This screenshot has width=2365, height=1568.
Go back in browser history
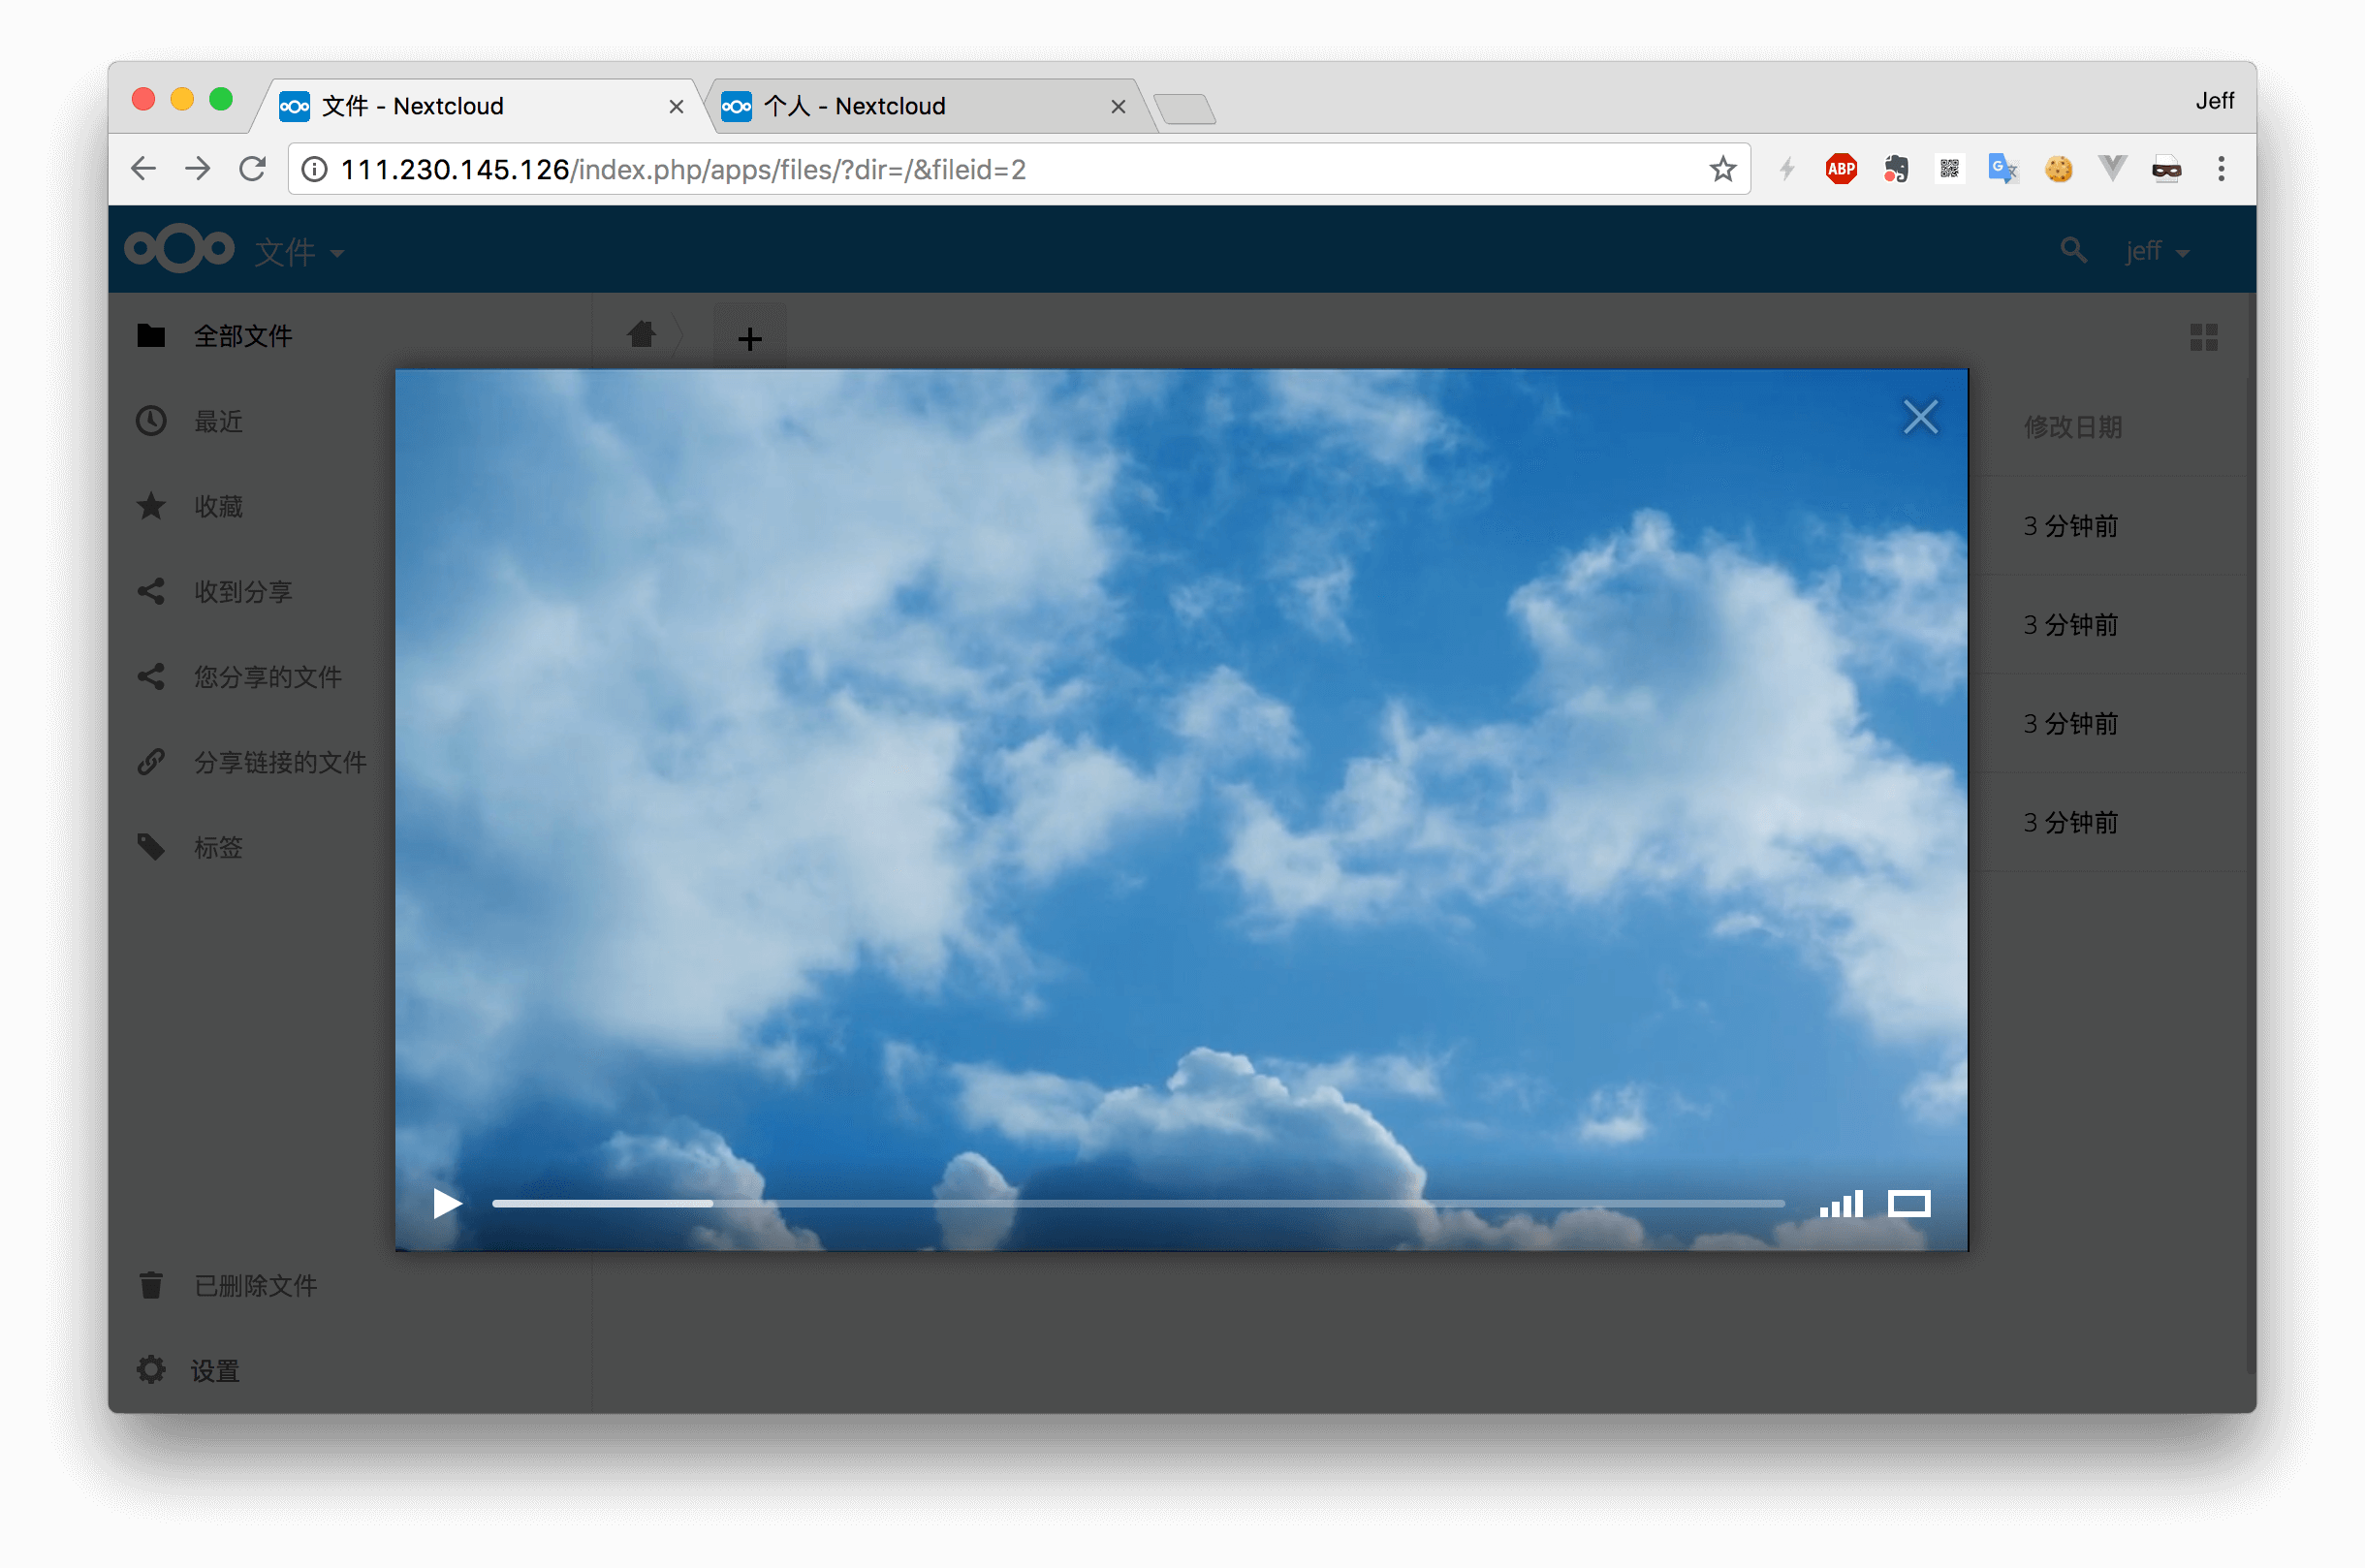pyautogui.click(x=144, y=169)
